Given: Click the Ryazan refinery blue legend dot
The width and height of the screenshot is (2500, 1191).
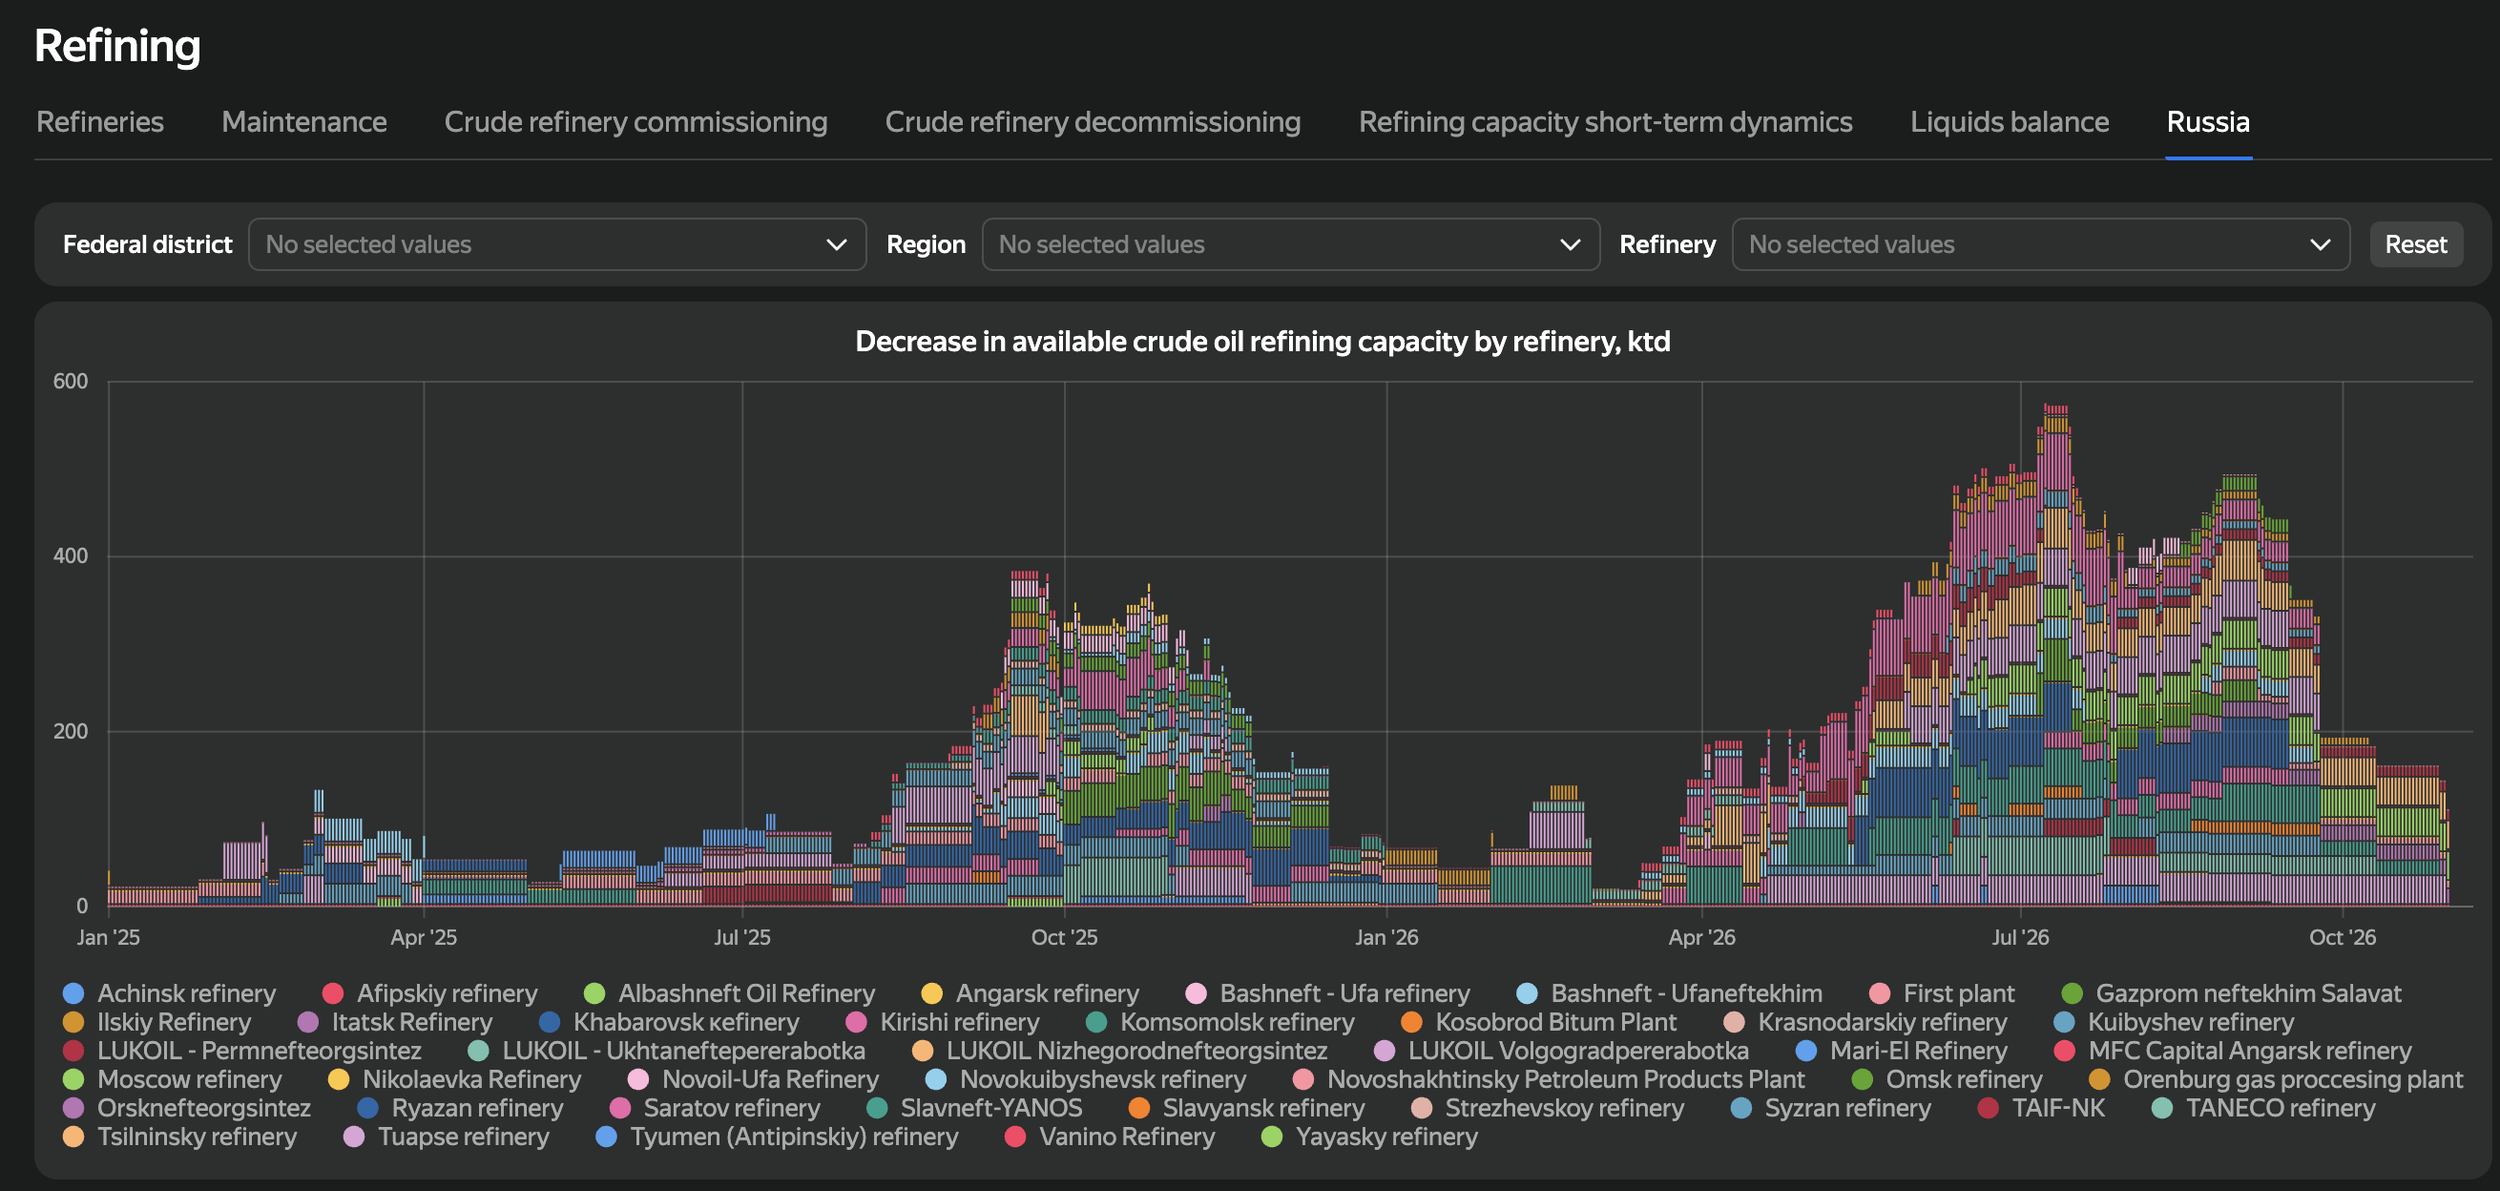Looking at the screenshot, I should pos(368,1108).
